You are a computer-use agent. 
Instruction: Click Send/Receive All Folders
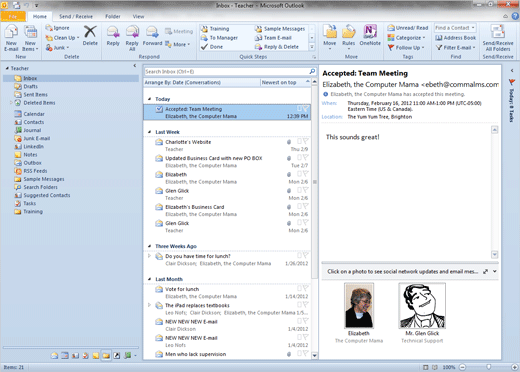coord(498,38)
